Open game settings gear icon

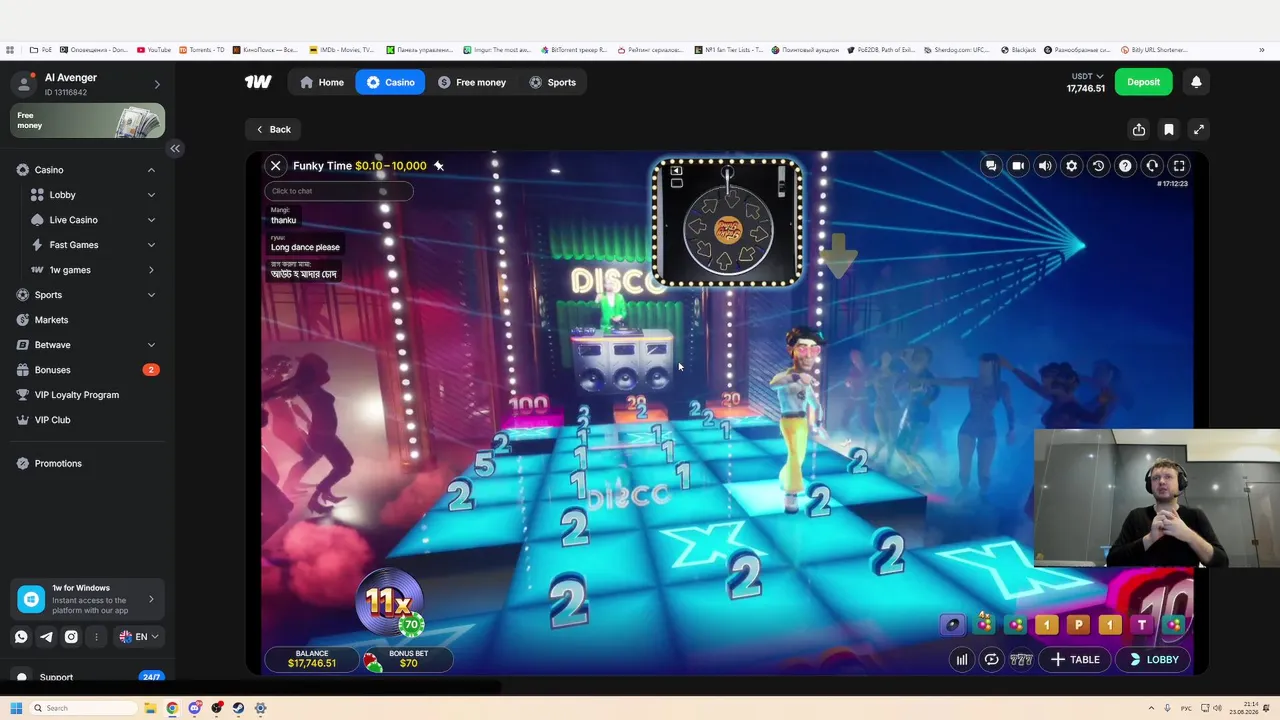[1072, 166]
